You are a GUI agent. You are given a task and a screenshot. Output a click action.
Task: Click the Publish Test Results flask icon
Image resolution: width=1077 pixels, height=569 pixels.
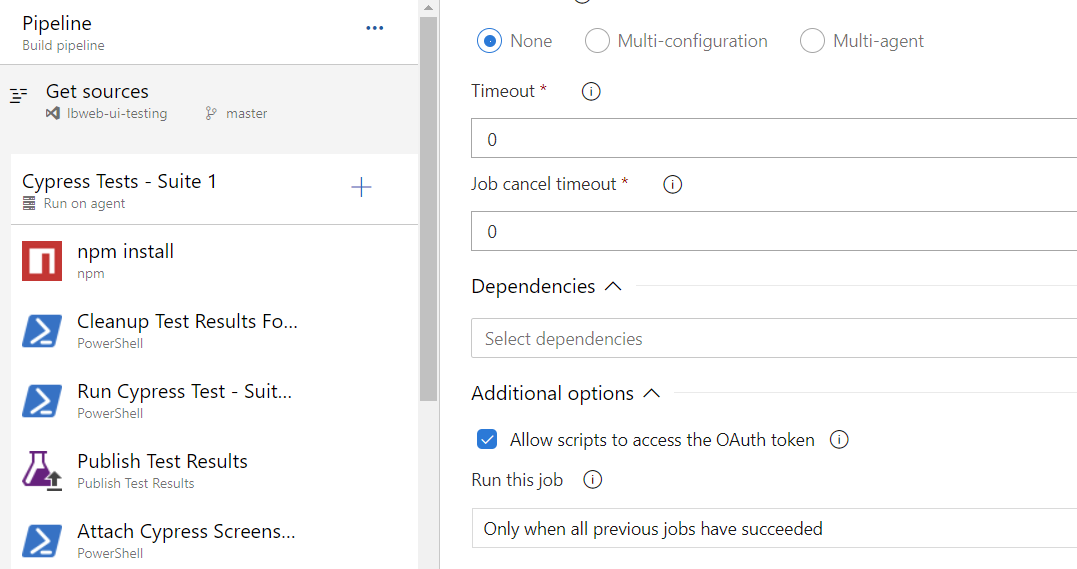pyautogui.click(x=42, y=471)
